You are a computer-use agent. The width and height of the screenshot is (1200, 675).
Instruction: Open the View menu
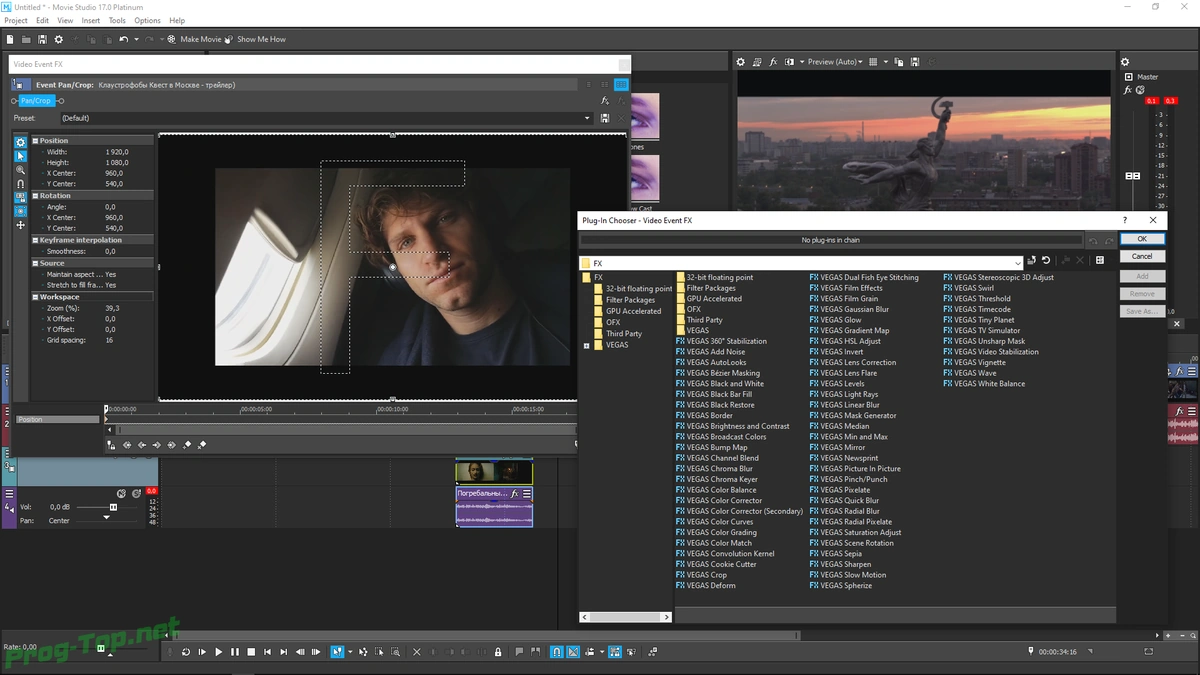pyautogui.click(x=65, y=20)
